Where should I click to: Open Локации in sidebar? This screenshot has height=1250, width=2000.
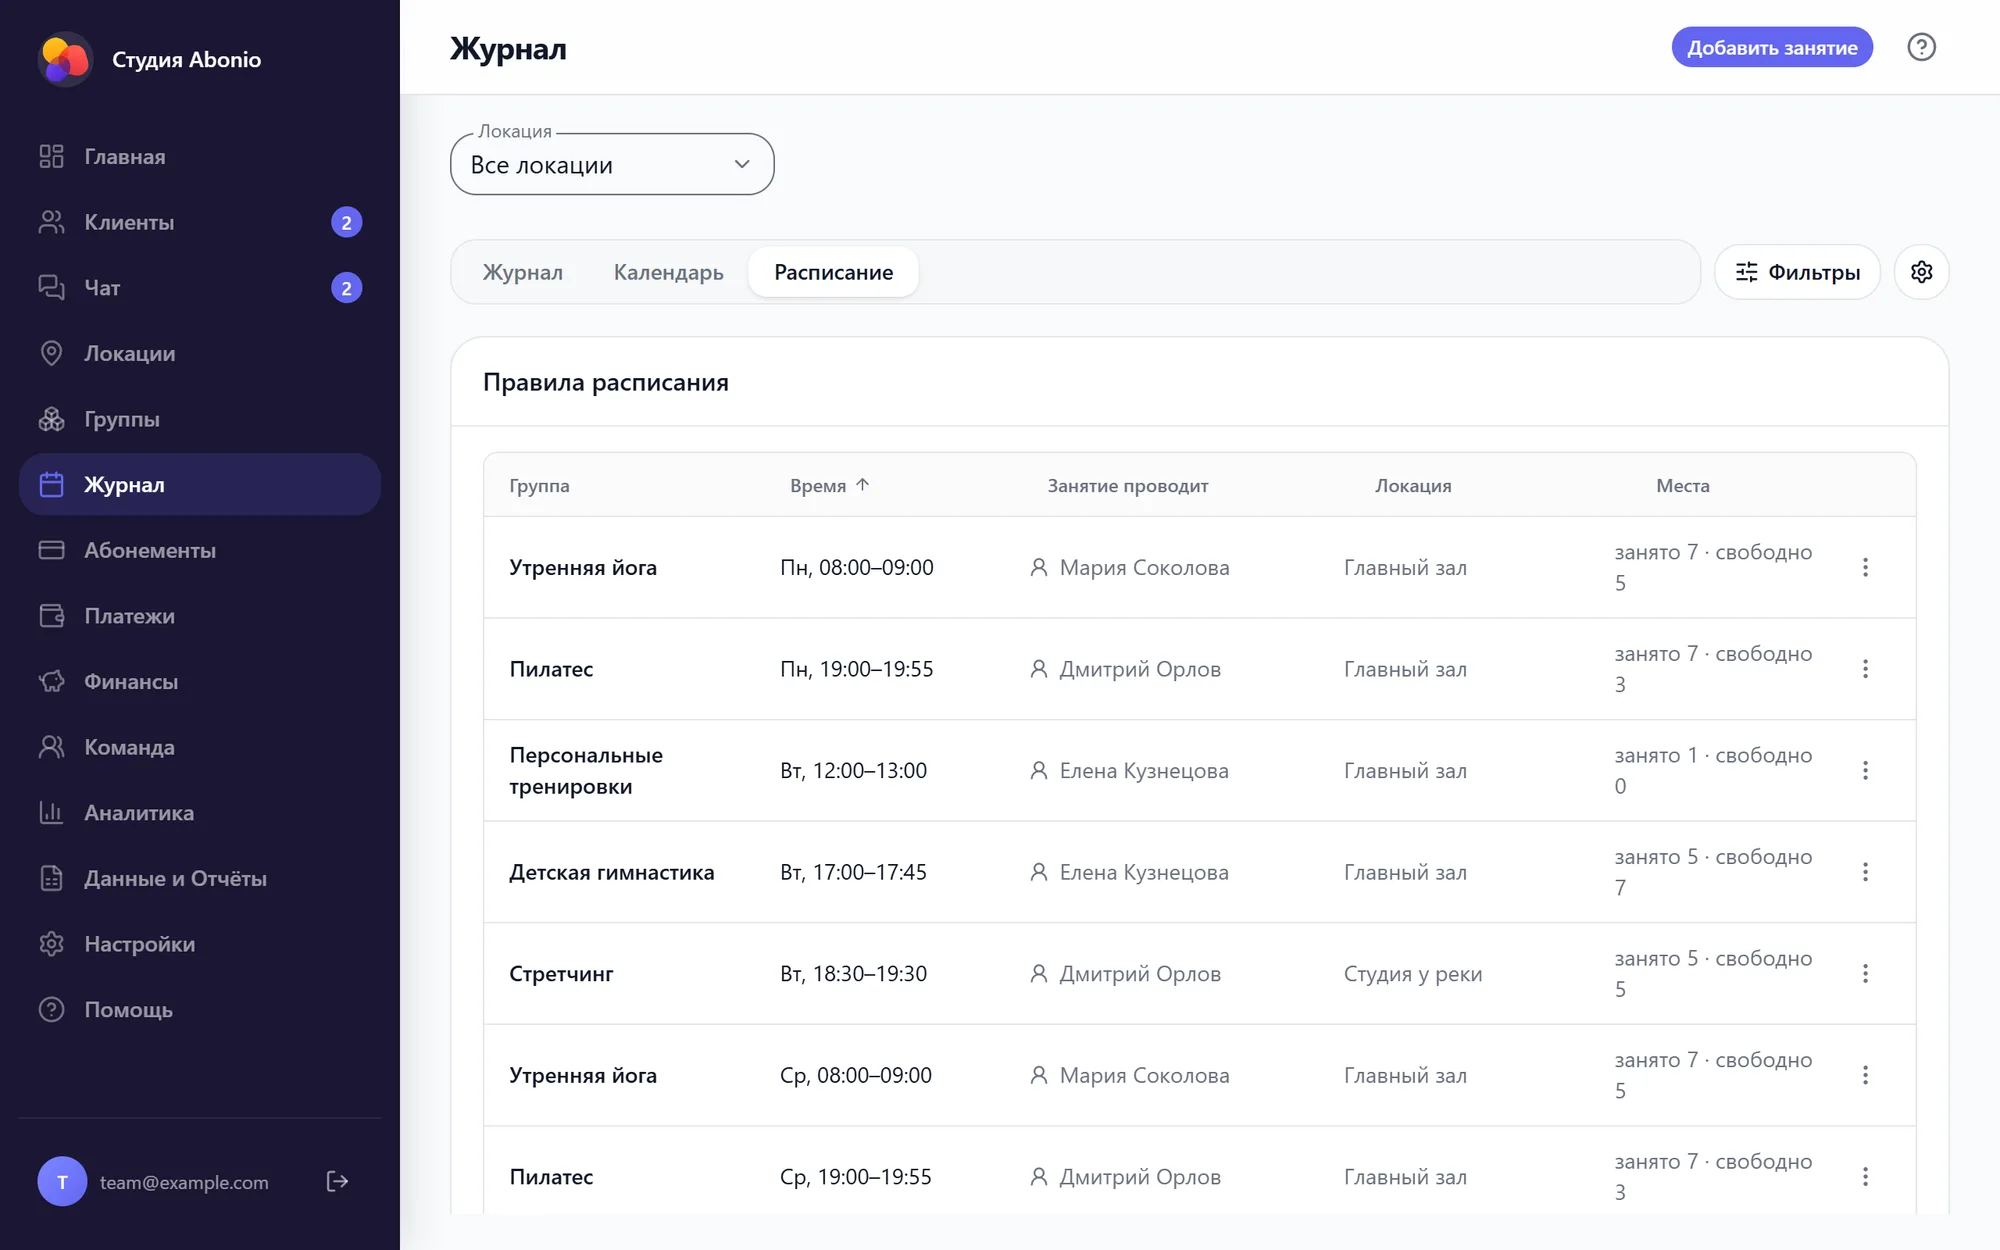coord(200,353)
